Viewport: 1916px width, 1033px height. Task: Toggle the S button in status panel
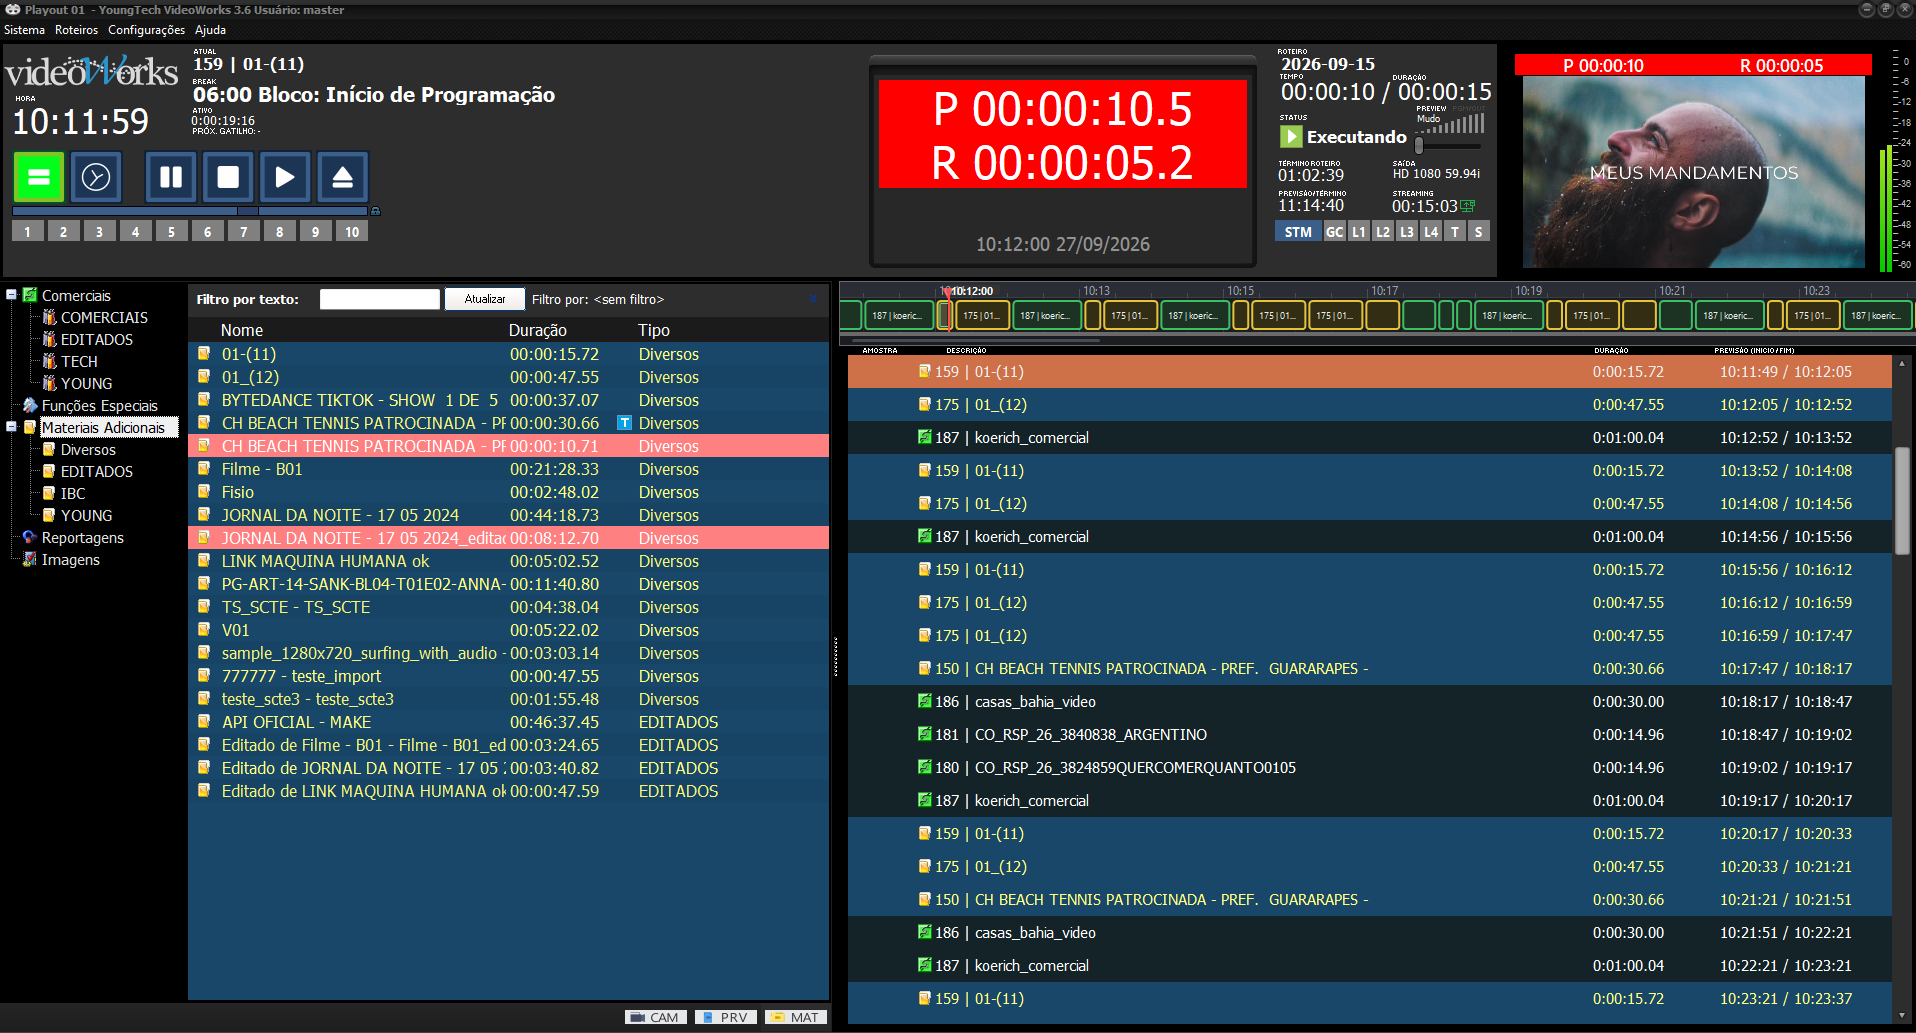pos(1479,232)
